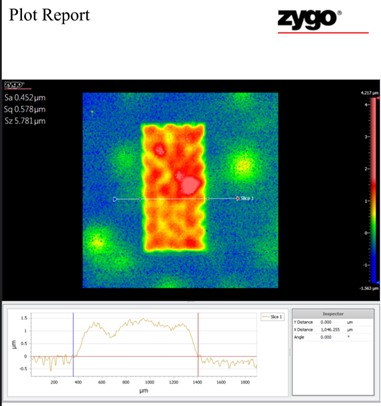Click the color scale bar beside the map
Viewport: 381px width, 406px height.
point(375,190)
